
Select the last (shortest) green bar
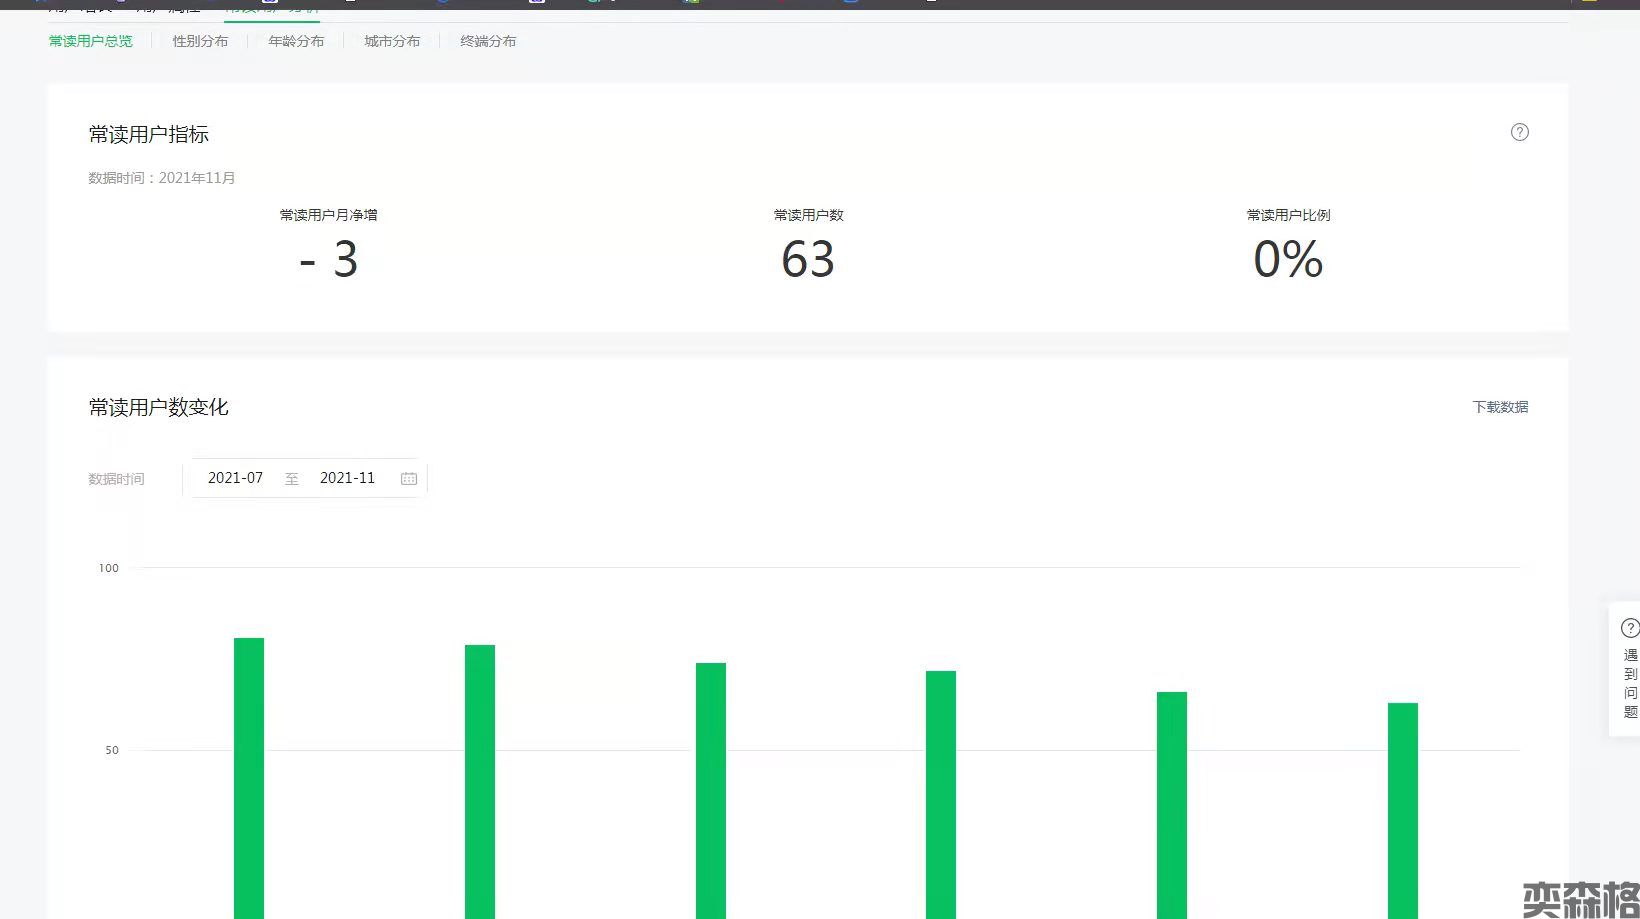pyautogui.click(x=1403, y=810)
